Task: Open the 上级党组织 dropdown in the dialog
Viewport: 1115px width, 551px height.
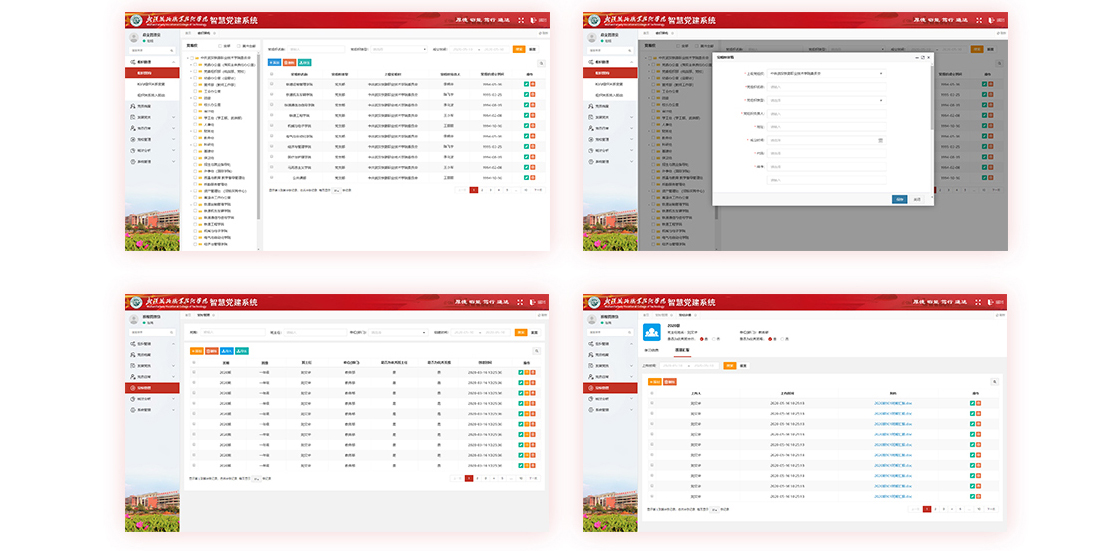Action: click(824, 73)
